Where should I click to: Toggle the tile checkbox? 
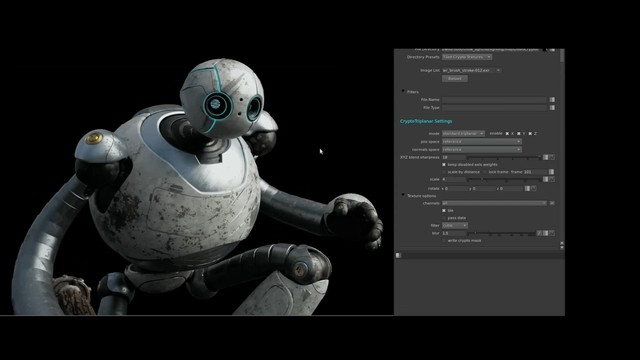click(x=444, y=211)
